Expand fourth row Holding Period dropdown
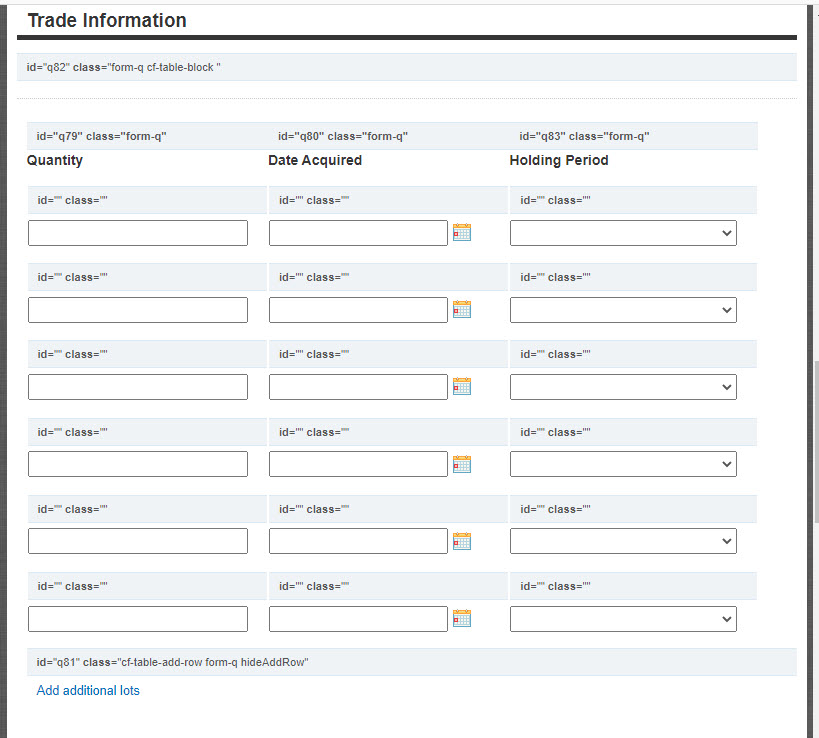The width and height of the screenshot is (819, 738). pos(623,464)
